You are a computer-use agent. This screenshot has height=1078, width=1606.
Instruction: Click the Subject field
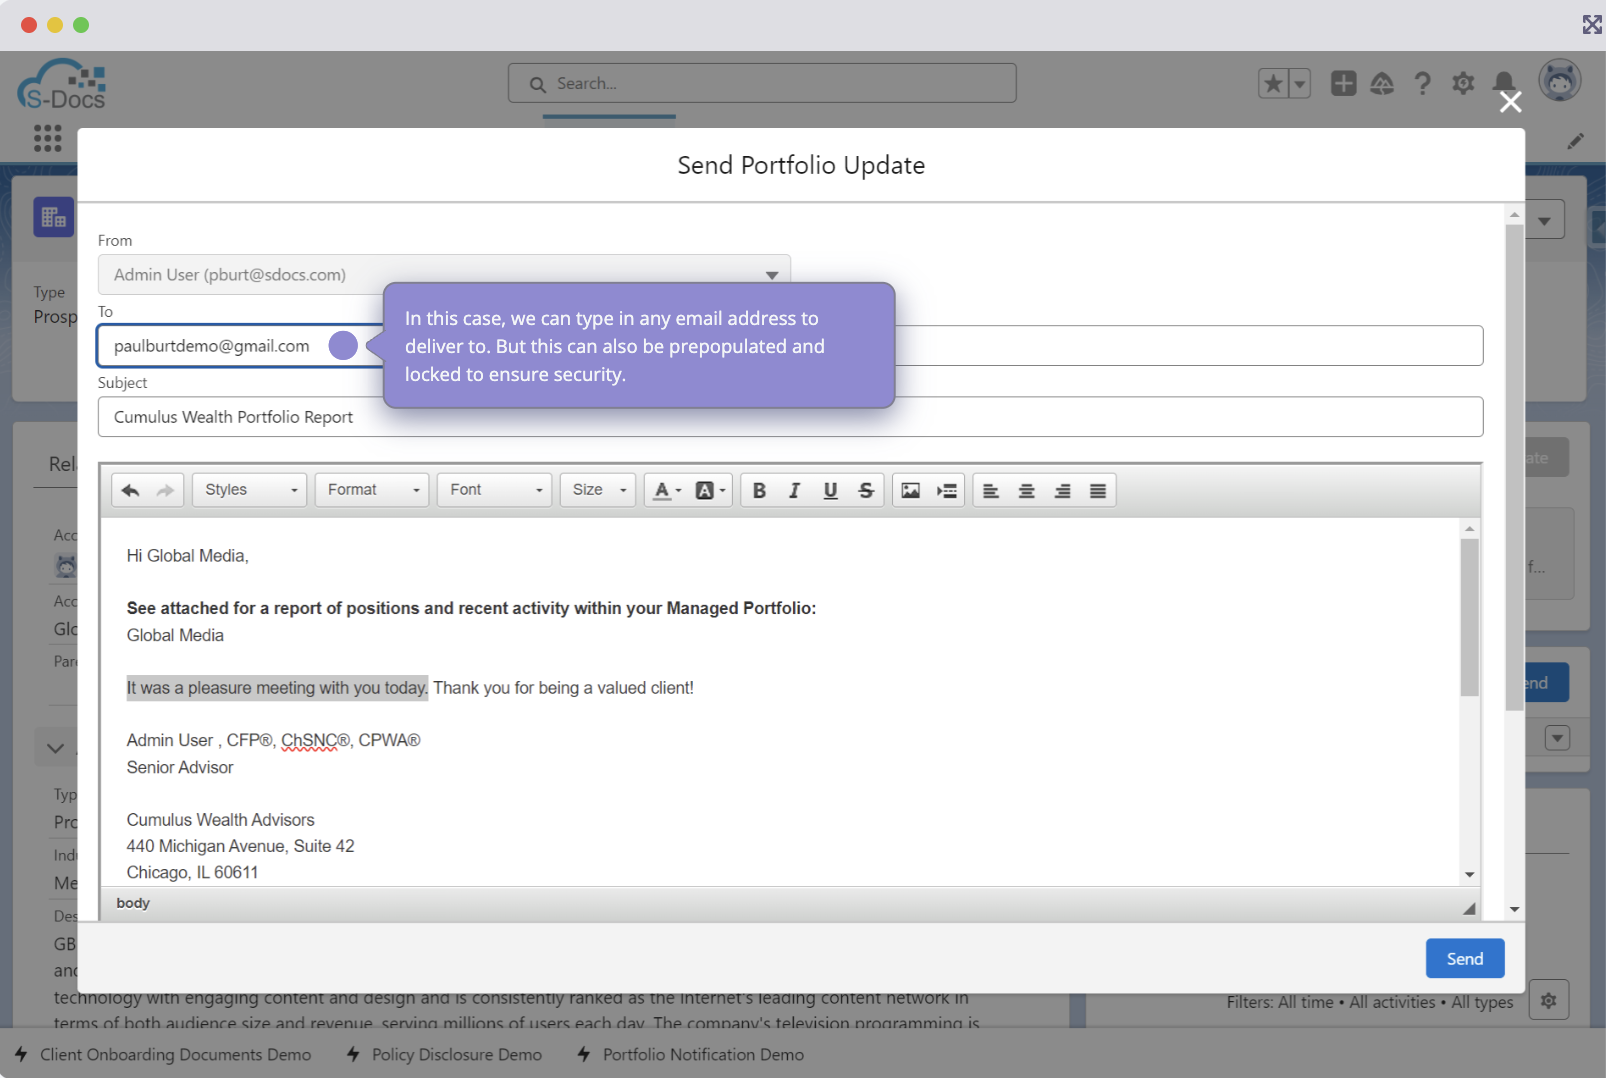coord(790,417)
